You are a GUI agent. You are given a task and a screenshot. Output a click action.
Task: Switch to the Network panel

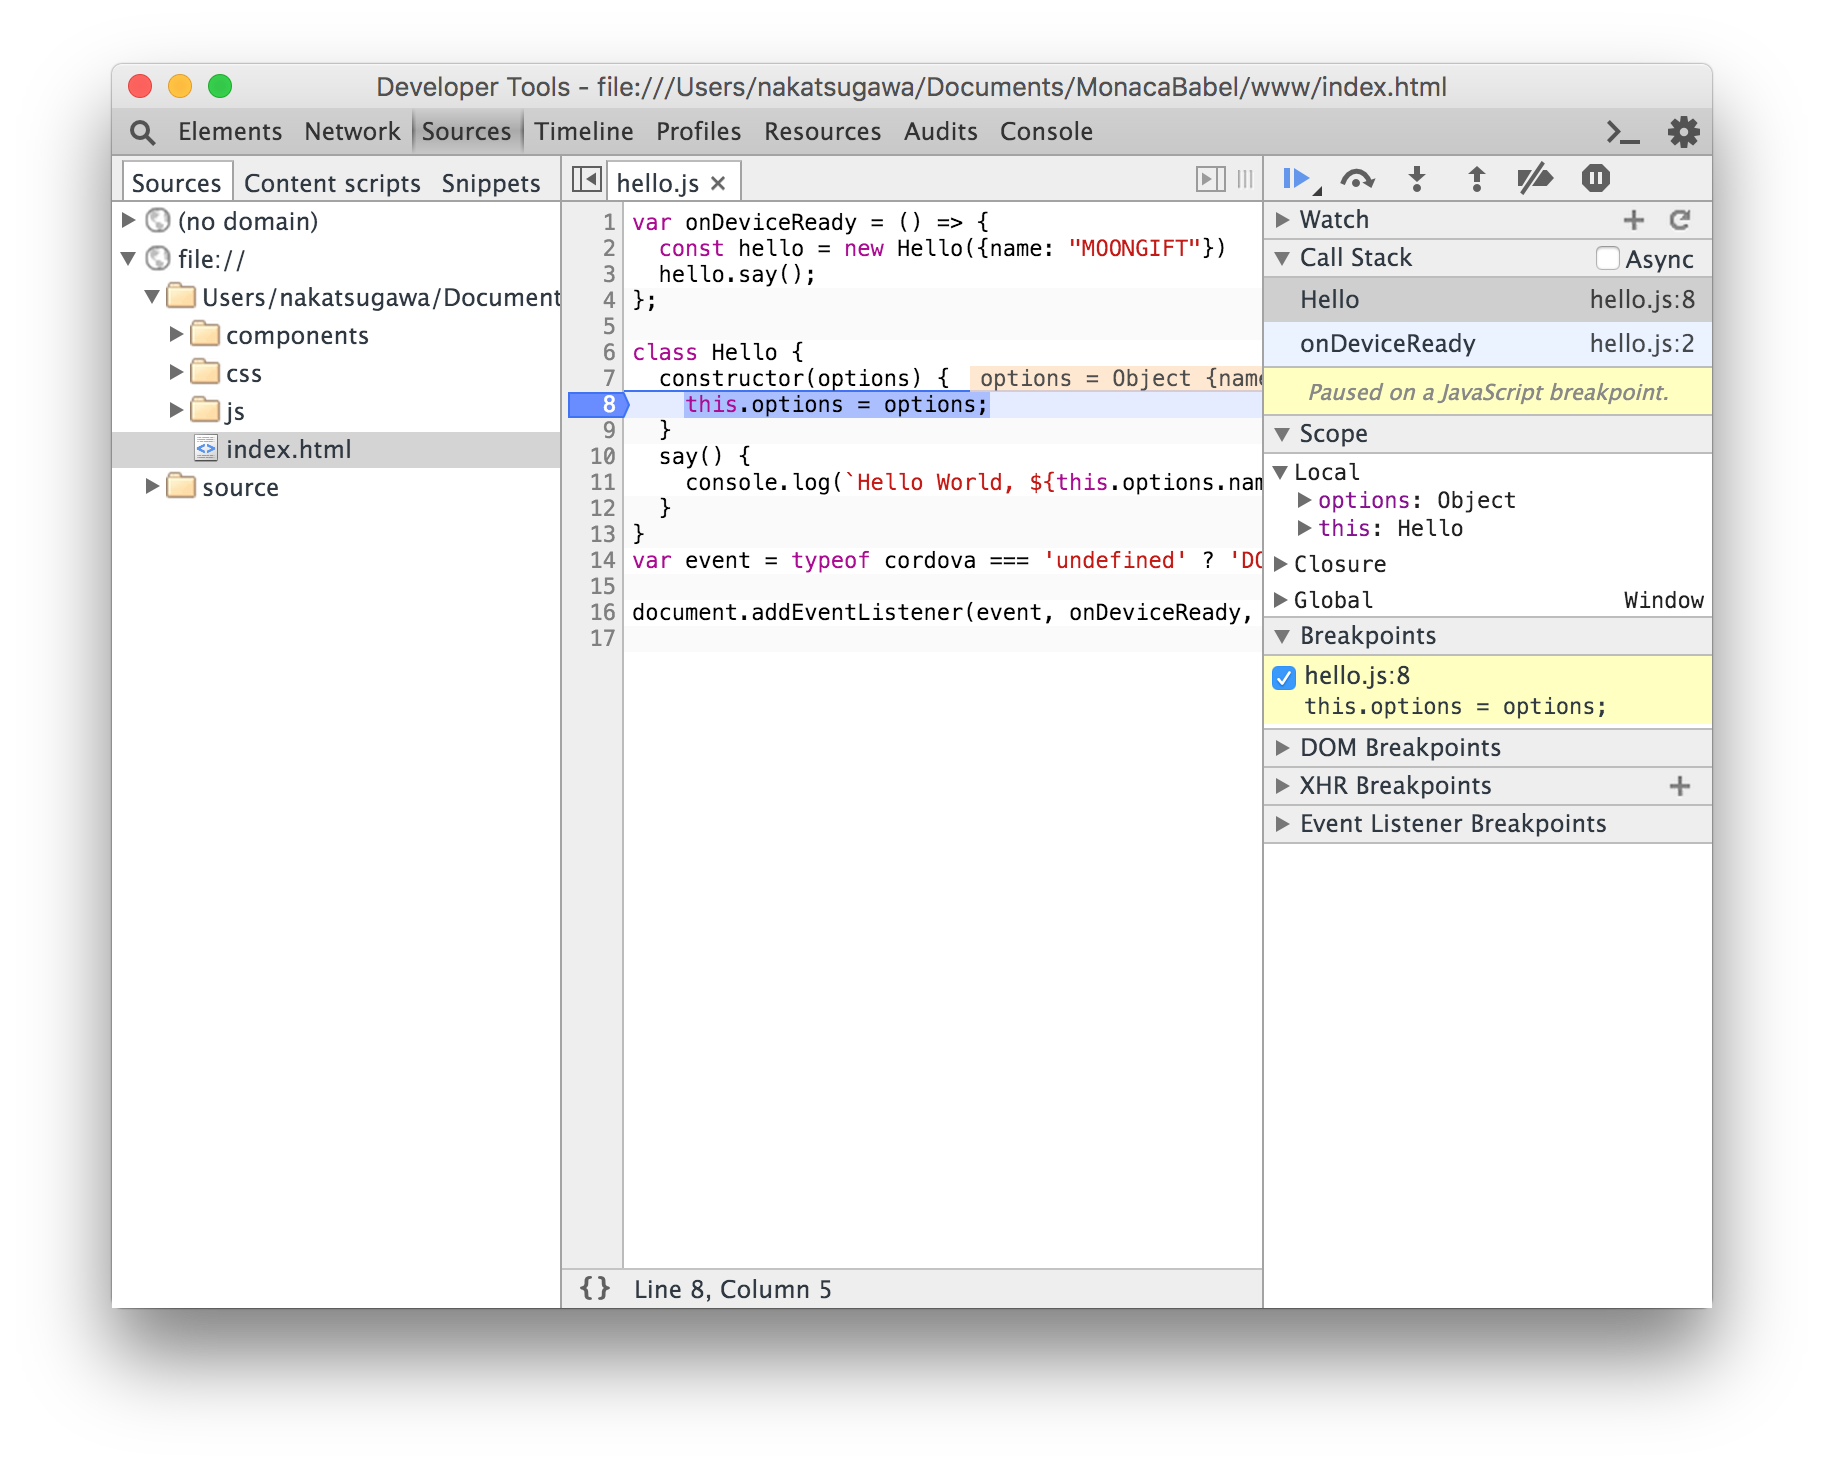point(352,132)
